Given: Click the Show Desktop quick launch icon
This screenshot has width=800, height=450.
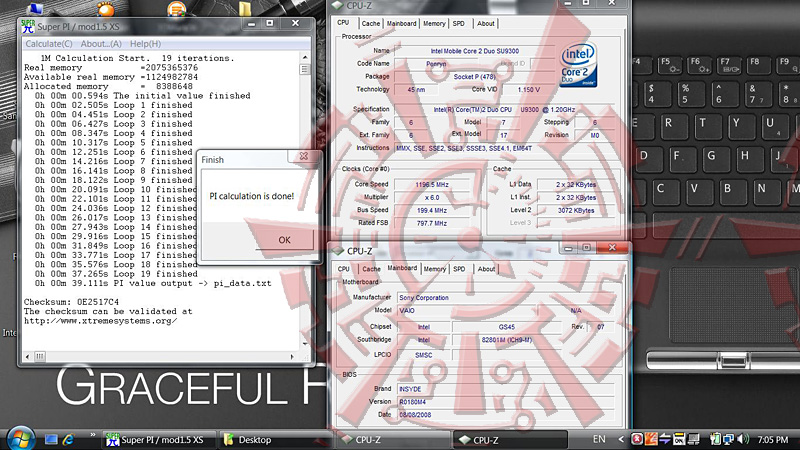Looking at the screenshot, I should pos(51,439).
